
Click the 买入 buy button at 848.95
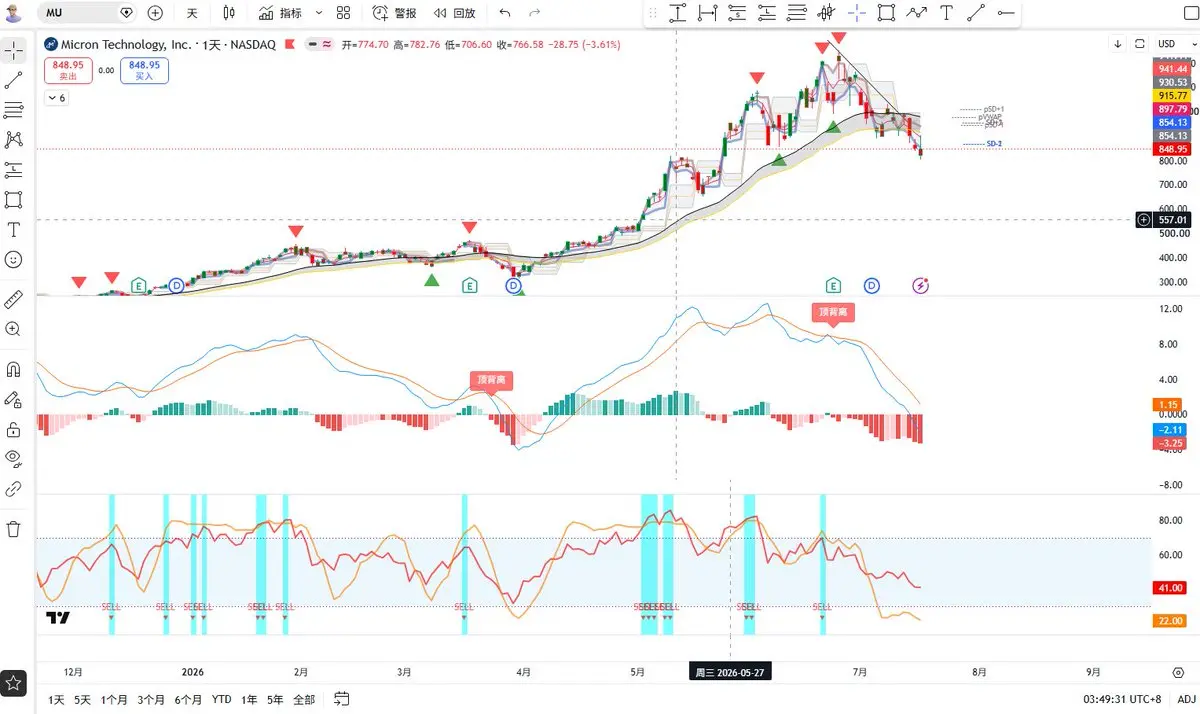tap(144, 70)
